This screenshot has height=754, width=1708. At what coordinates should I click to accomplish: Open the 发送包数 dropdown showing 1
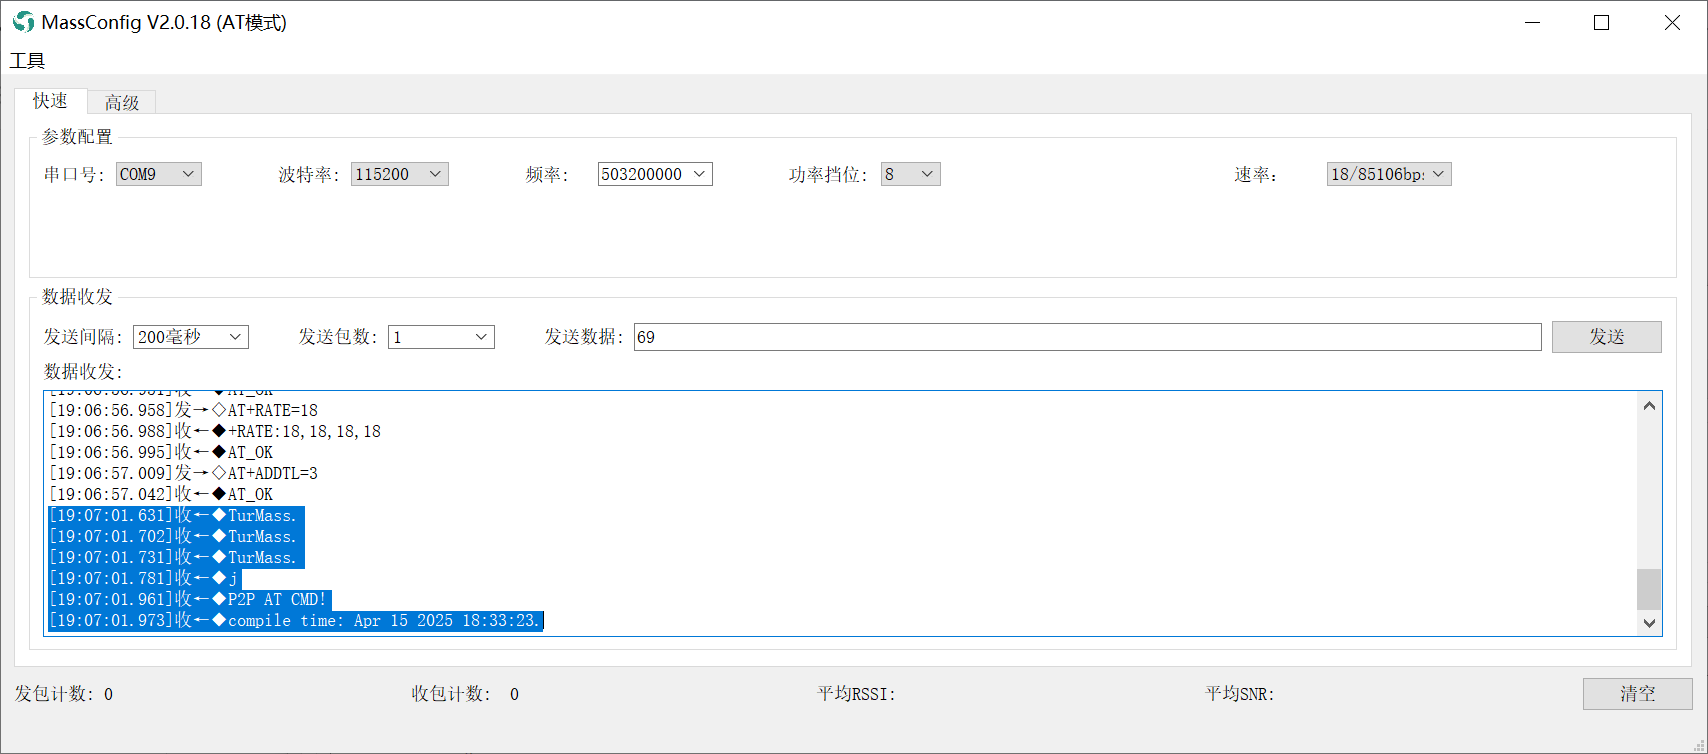[x=442, y=337]
